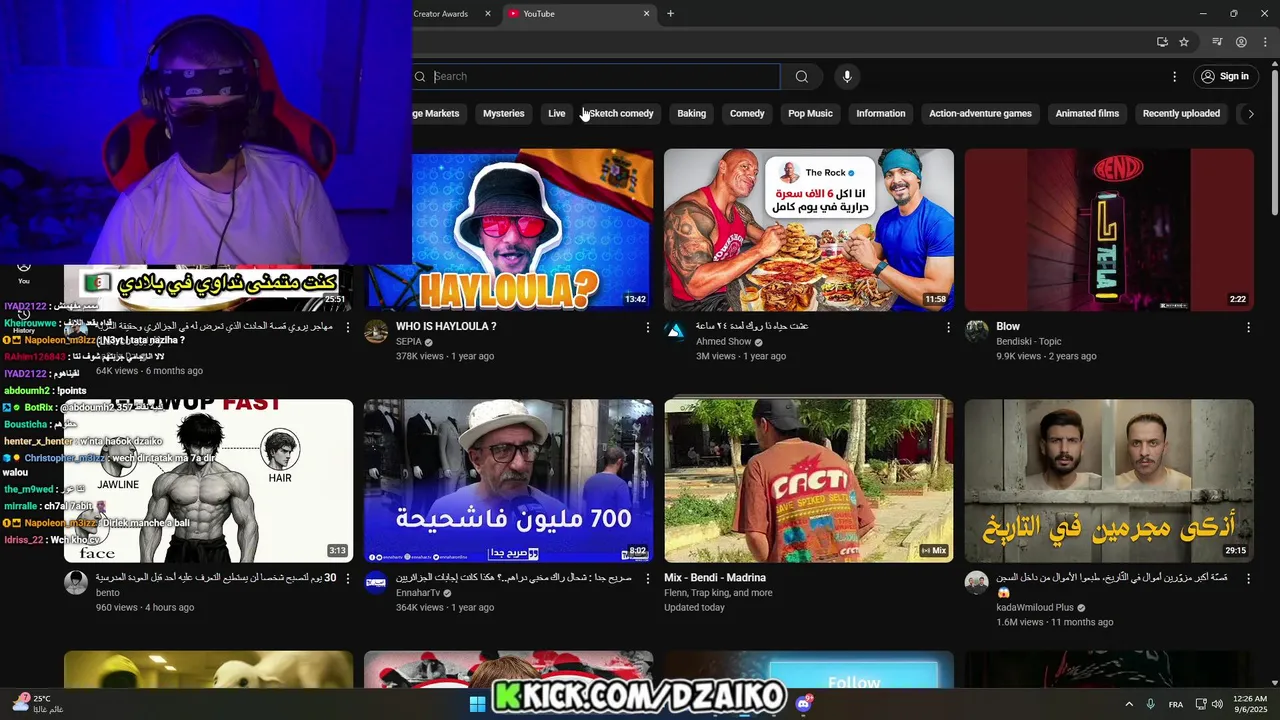Open options menu for EnnaharTv video
The width and height of the screenshot is (1280, 720).
point(648,578)
